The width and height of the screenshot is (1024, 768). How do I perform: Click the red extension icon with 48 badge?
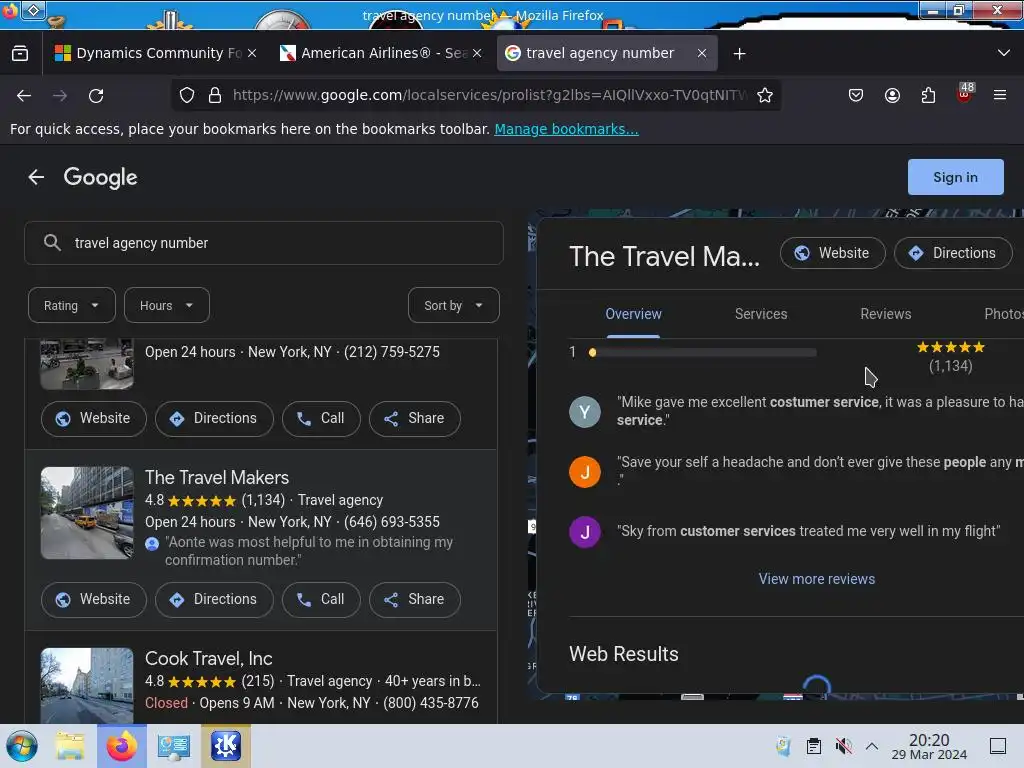coord(965,94)
